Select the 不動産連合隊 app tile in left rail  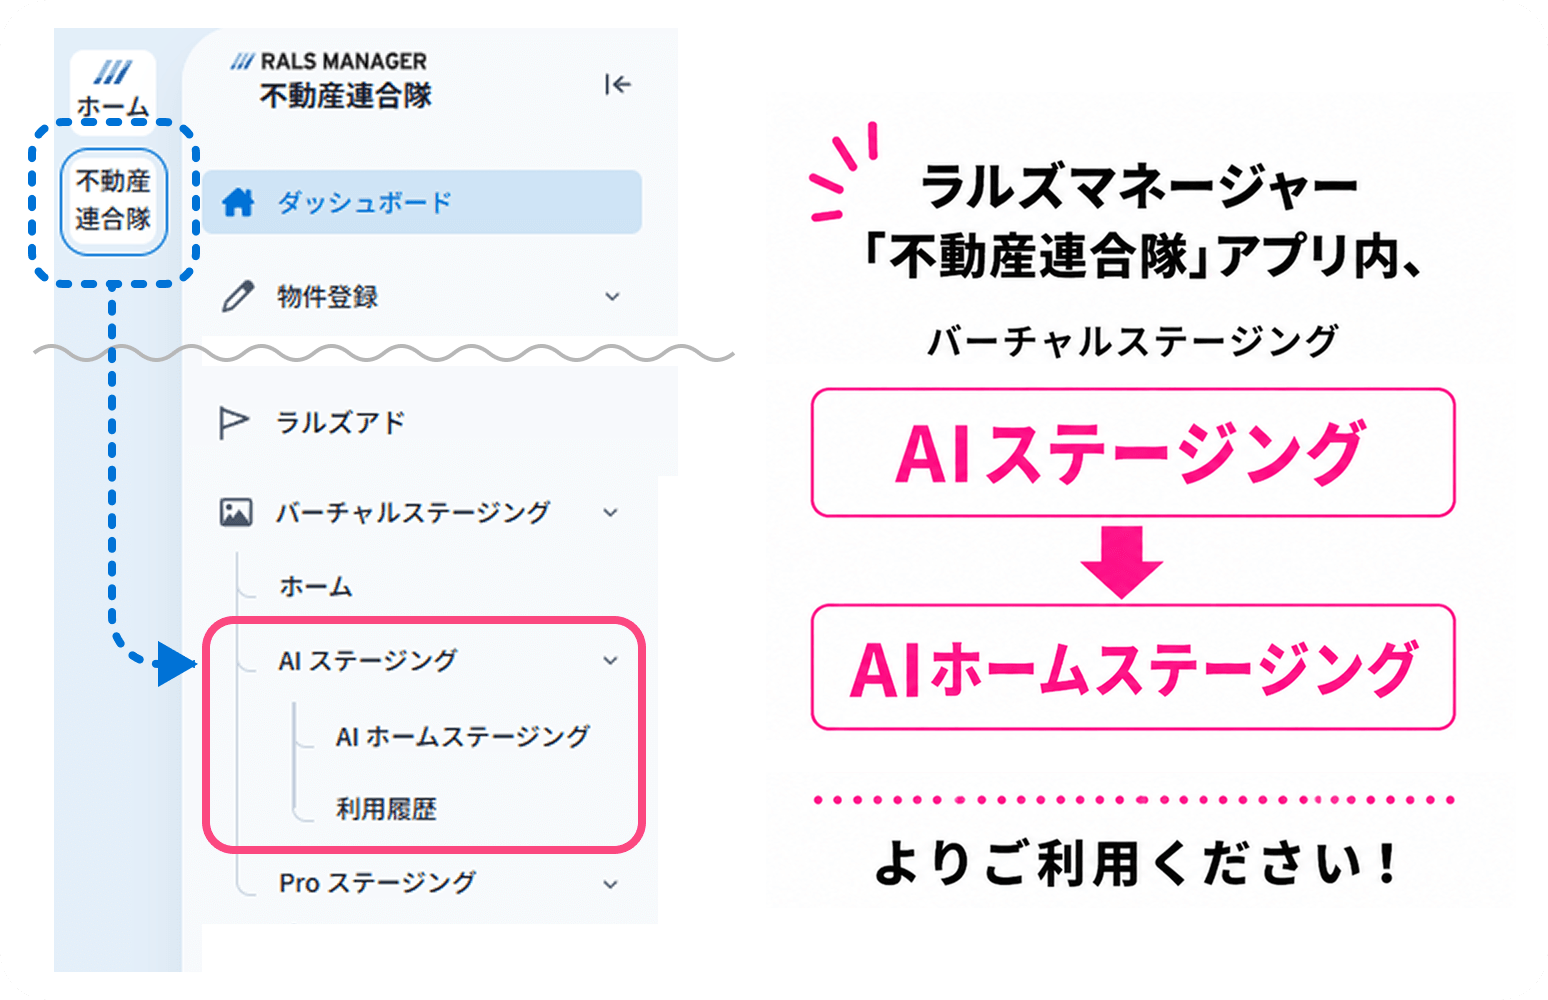[113, 201]
